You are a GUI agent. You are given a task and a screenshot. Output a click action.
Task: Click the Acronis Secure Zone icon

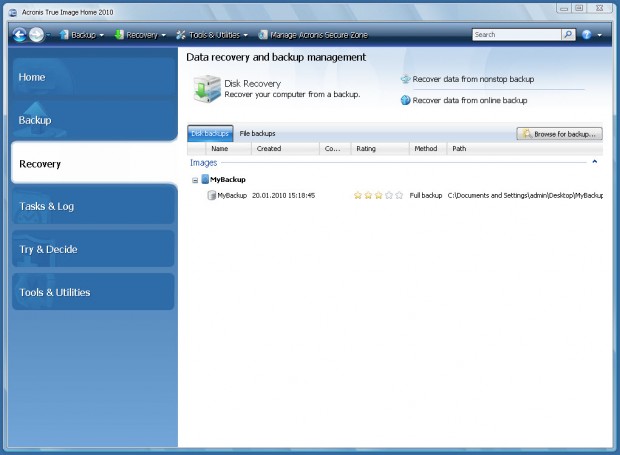[x=263, y=35]
